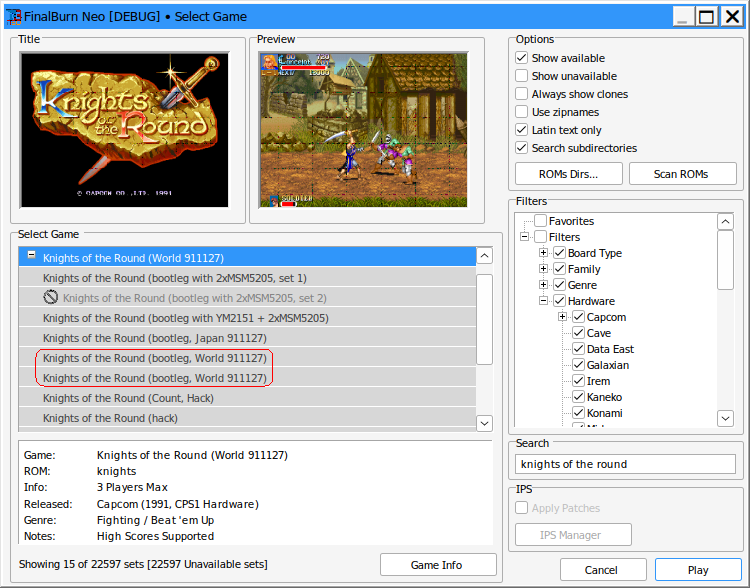Expand the Board Type node
750x588 pixels.
(x=543, y=253)
